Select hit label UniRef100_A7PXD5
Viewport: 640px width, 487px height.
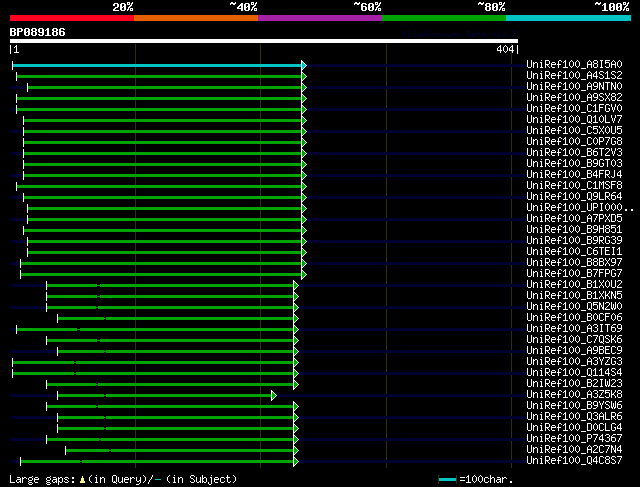pyautogui.click(x=574, y=218)
